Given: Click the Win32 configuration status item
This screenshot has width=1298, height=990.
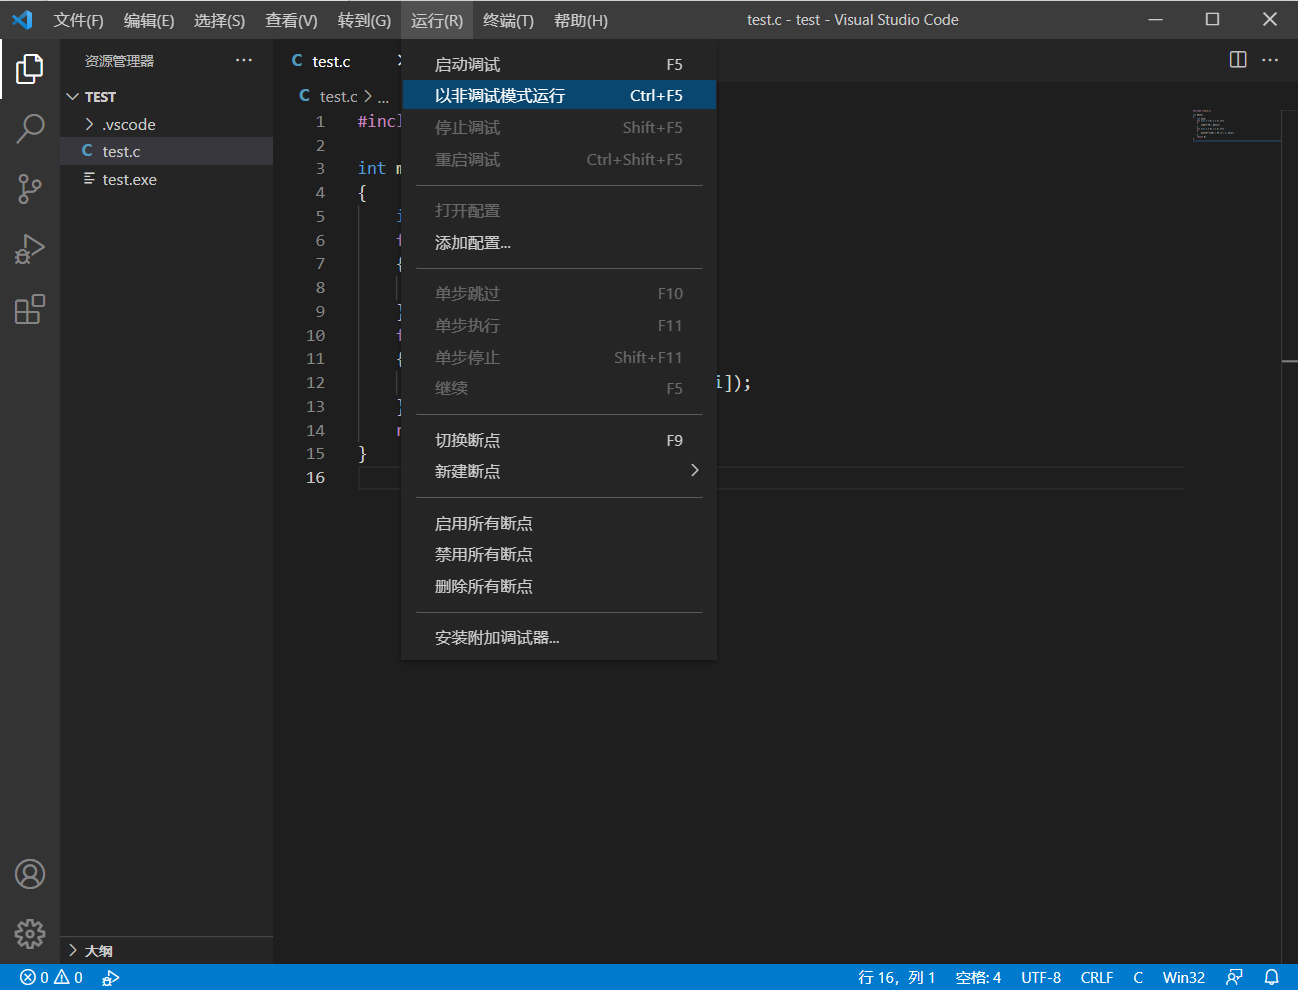Looking at the screenshot, I should pyautogui.click(x=1184, y=977).
